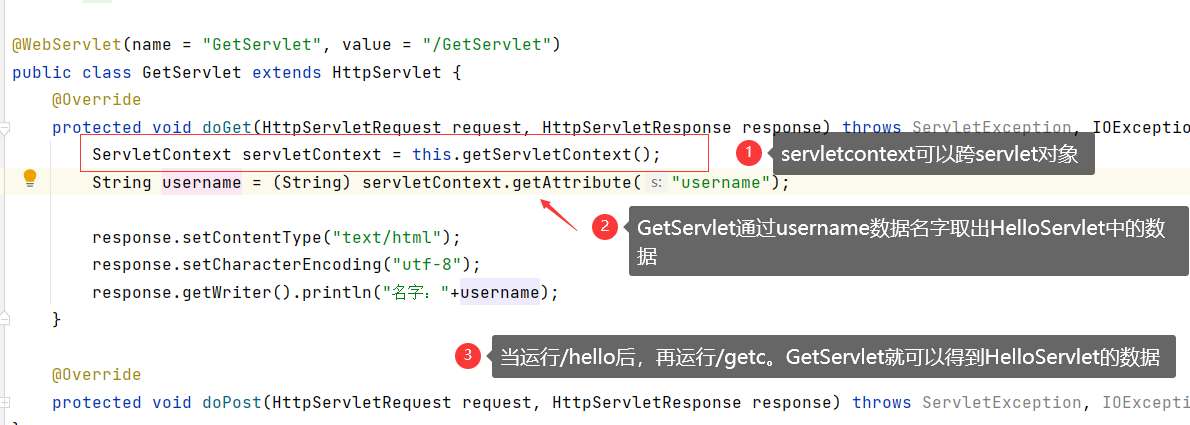1190x425 pixels.
Task: Place cursor on the doGet method name
Action: 227,128
